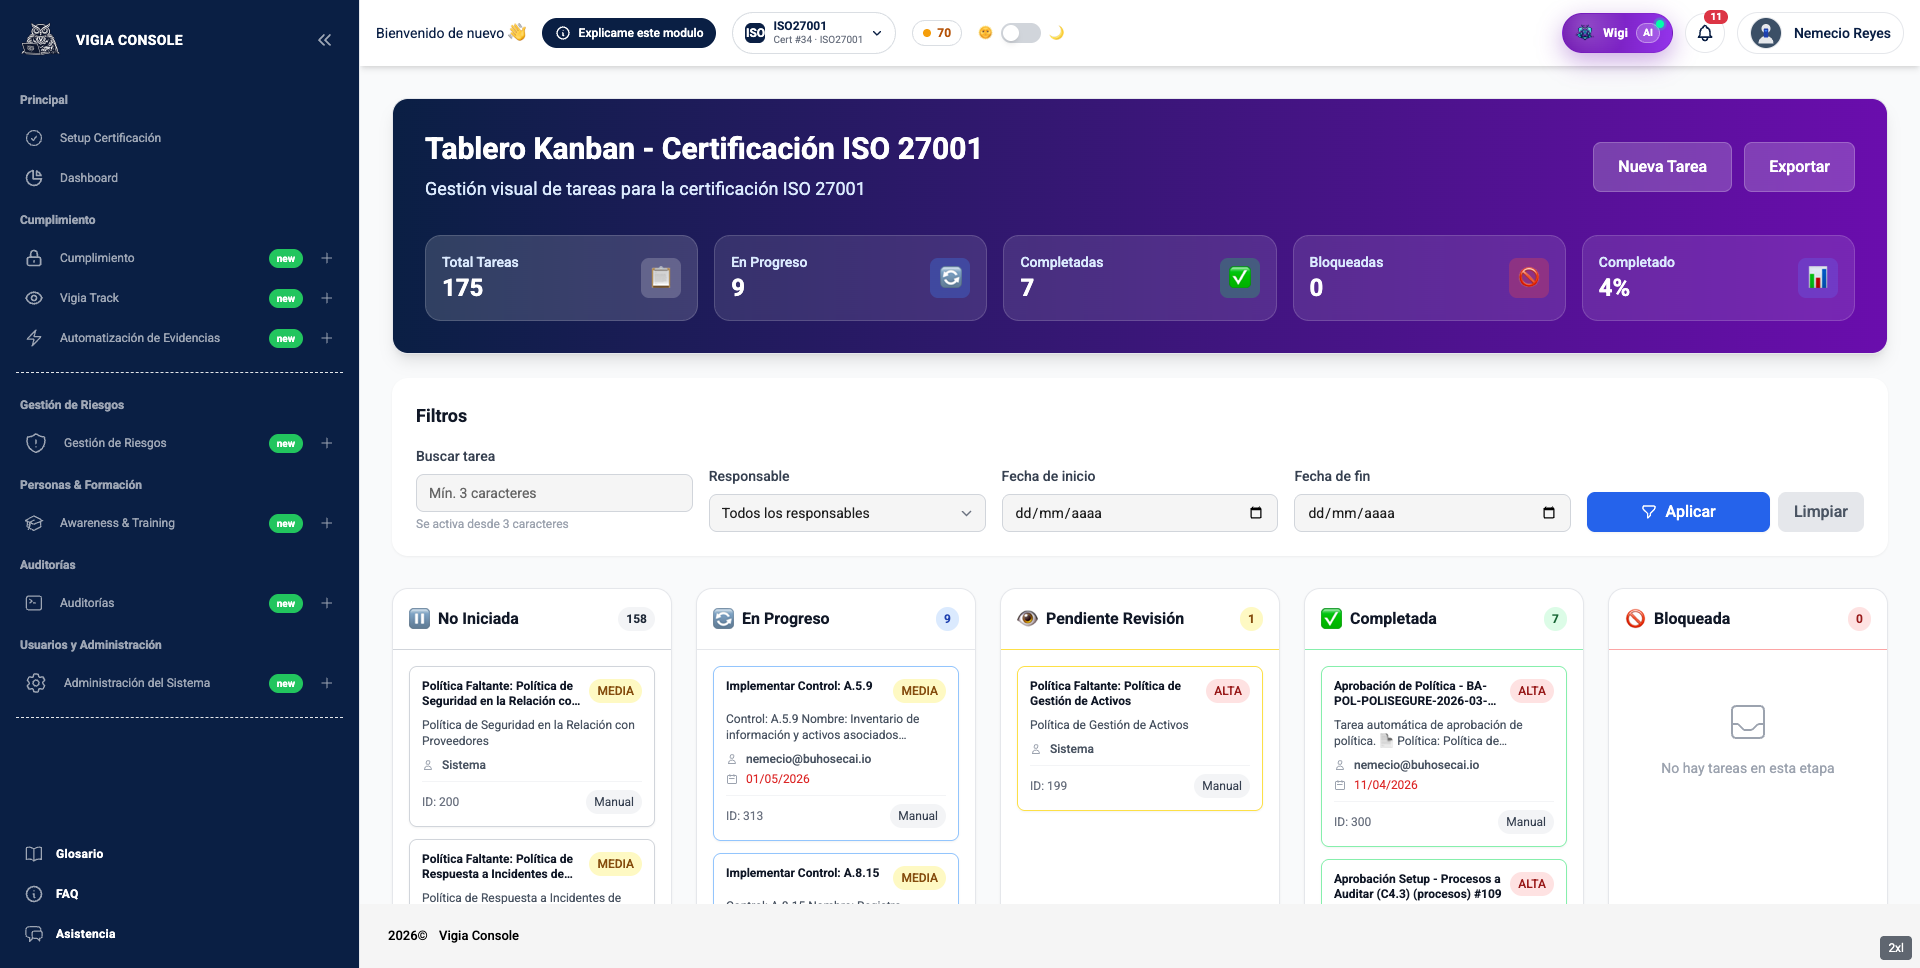1920x968 pixels.
Task: Toggle the light/dark mode switch
Action: click(x=1021, y=33)
